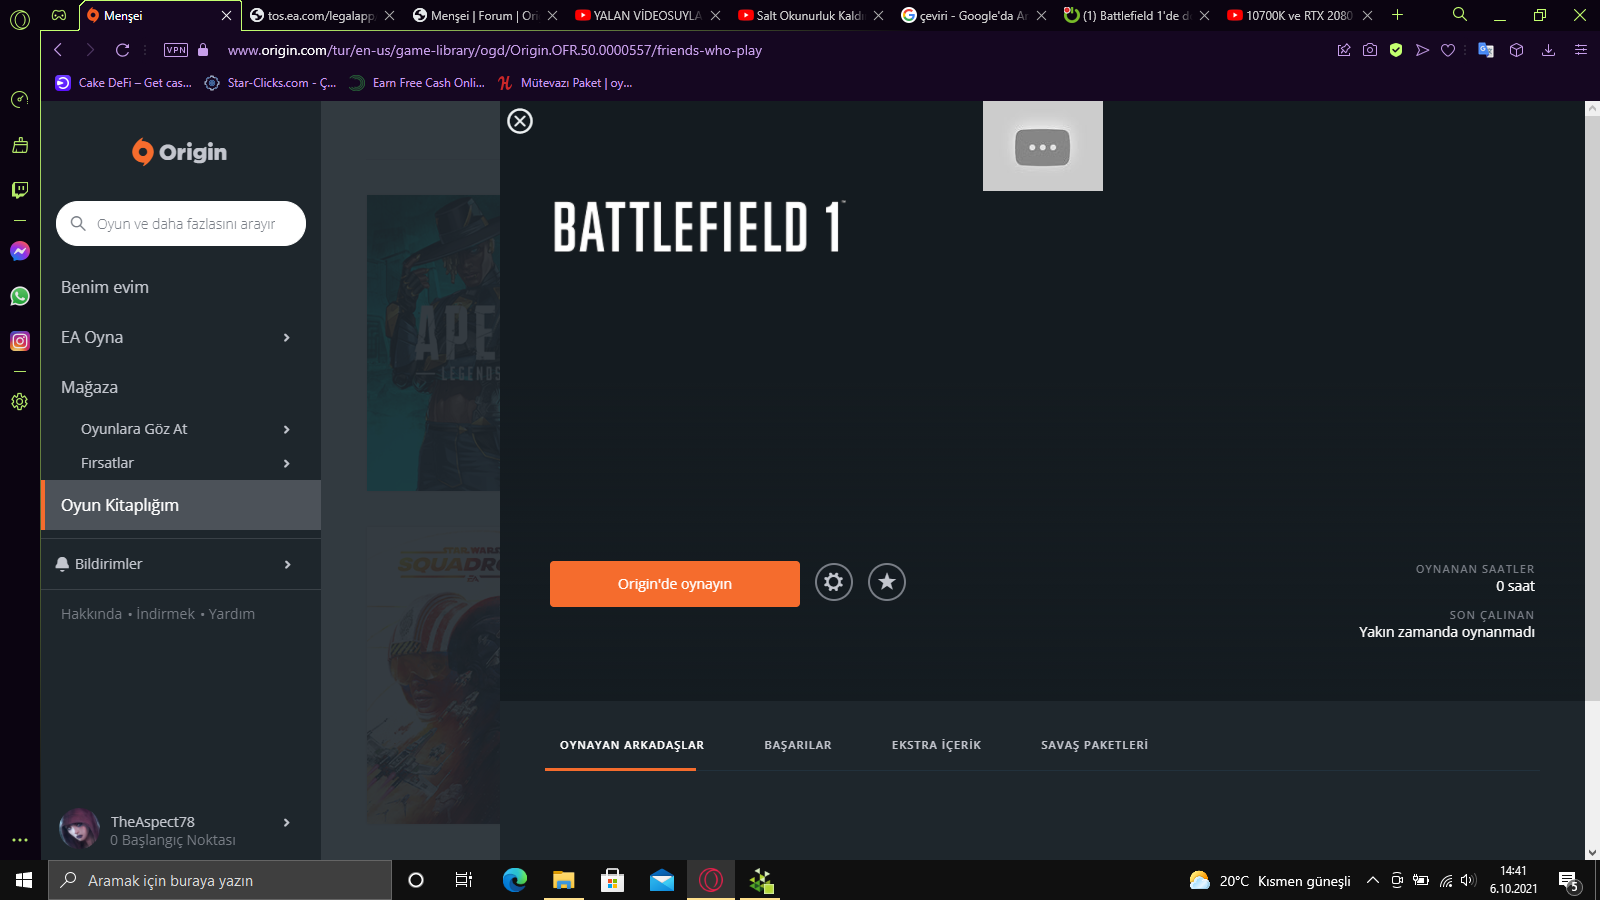Click the Star Wars Squadrons game tile
Viewport: 1600px width, 900px height.
click(x=434, y=676)
